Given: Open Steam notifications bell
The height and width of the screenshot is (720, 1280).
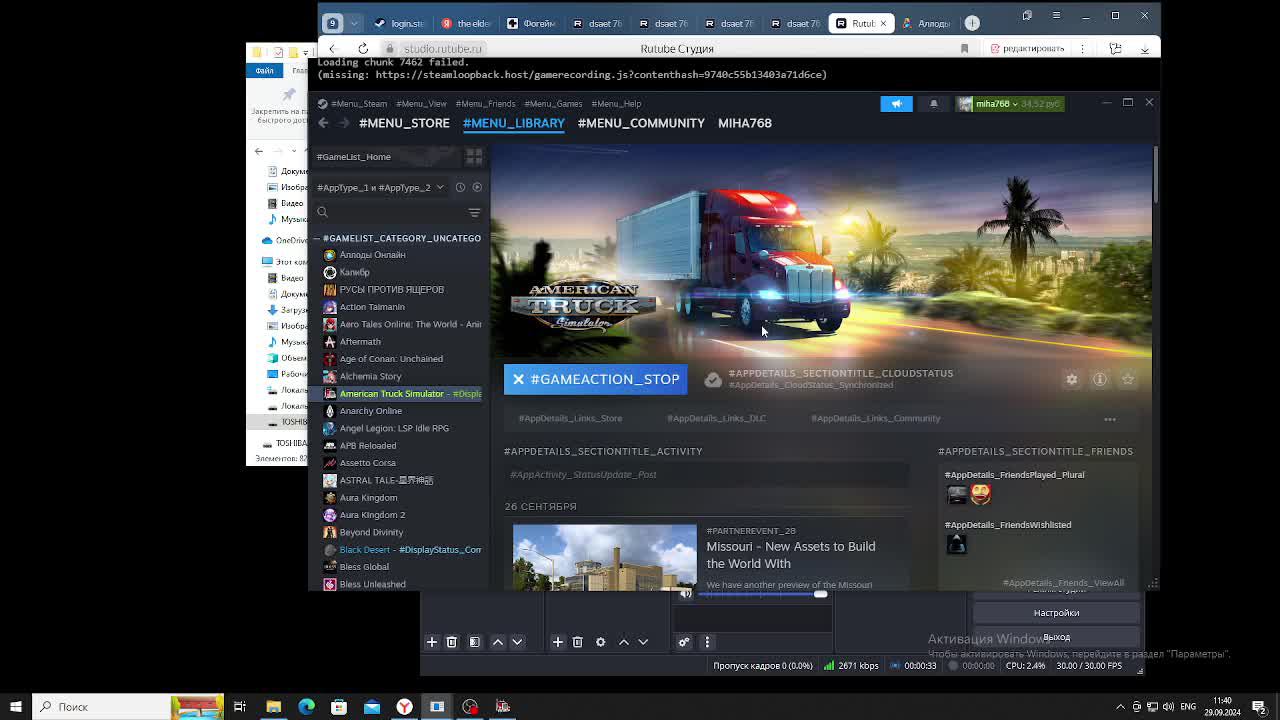Looking at the screenshot, I should [934, 104].
